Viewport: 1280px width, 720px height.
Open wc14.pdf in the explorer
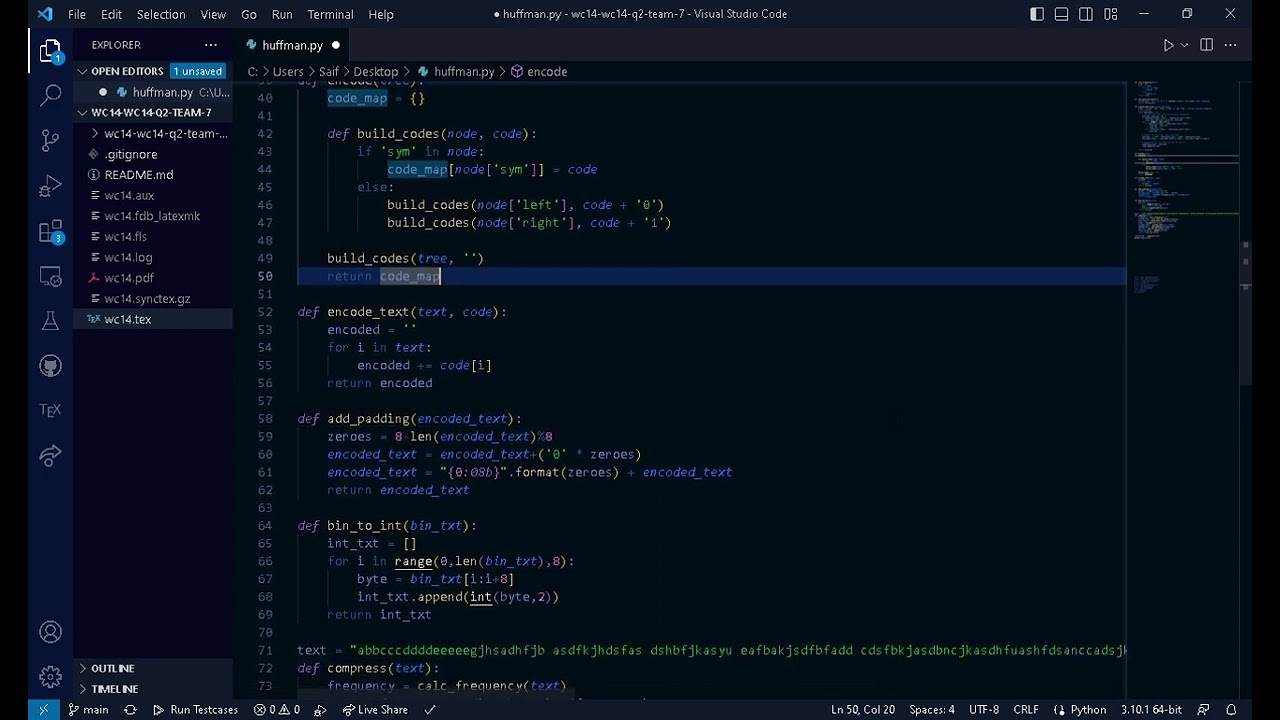[x=129, y=278]
